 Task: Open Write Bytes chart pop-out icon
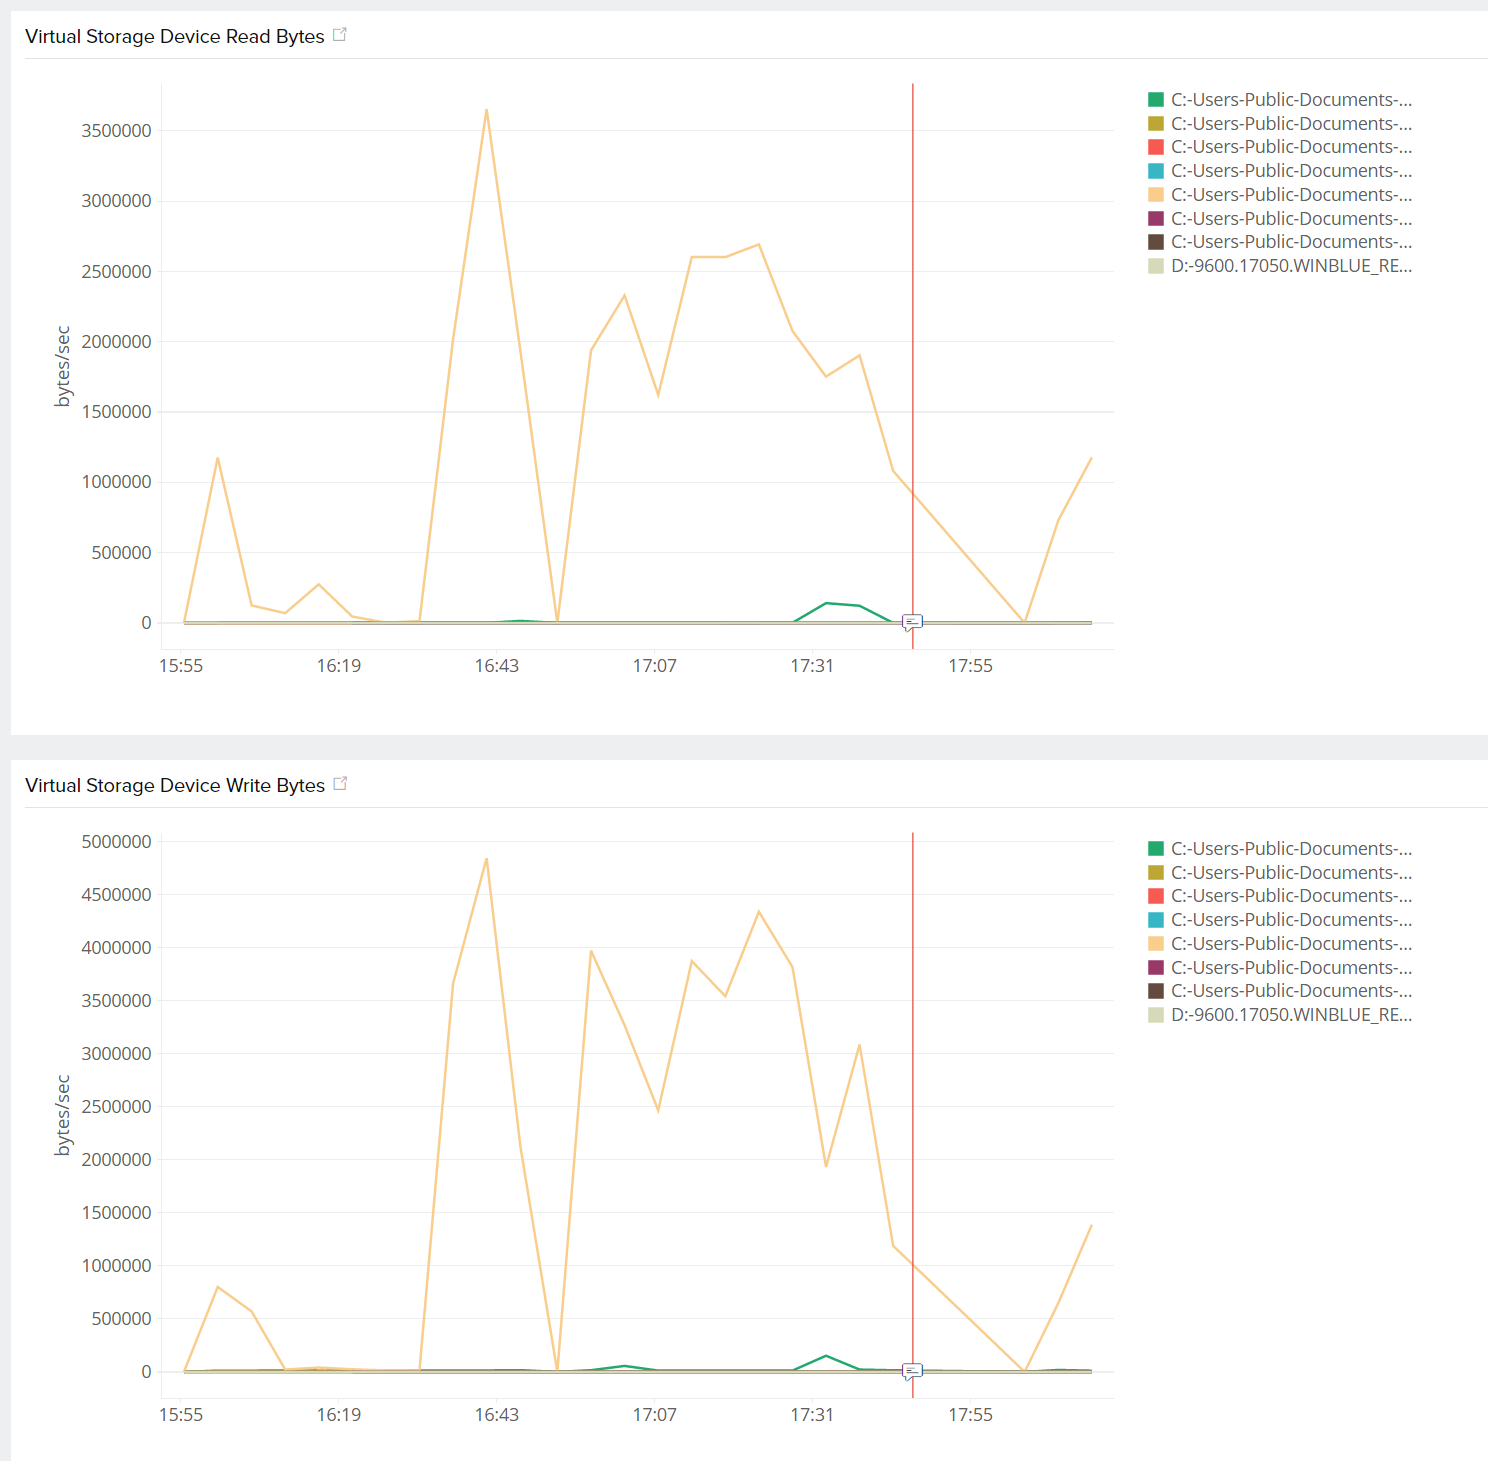point(340,784)
